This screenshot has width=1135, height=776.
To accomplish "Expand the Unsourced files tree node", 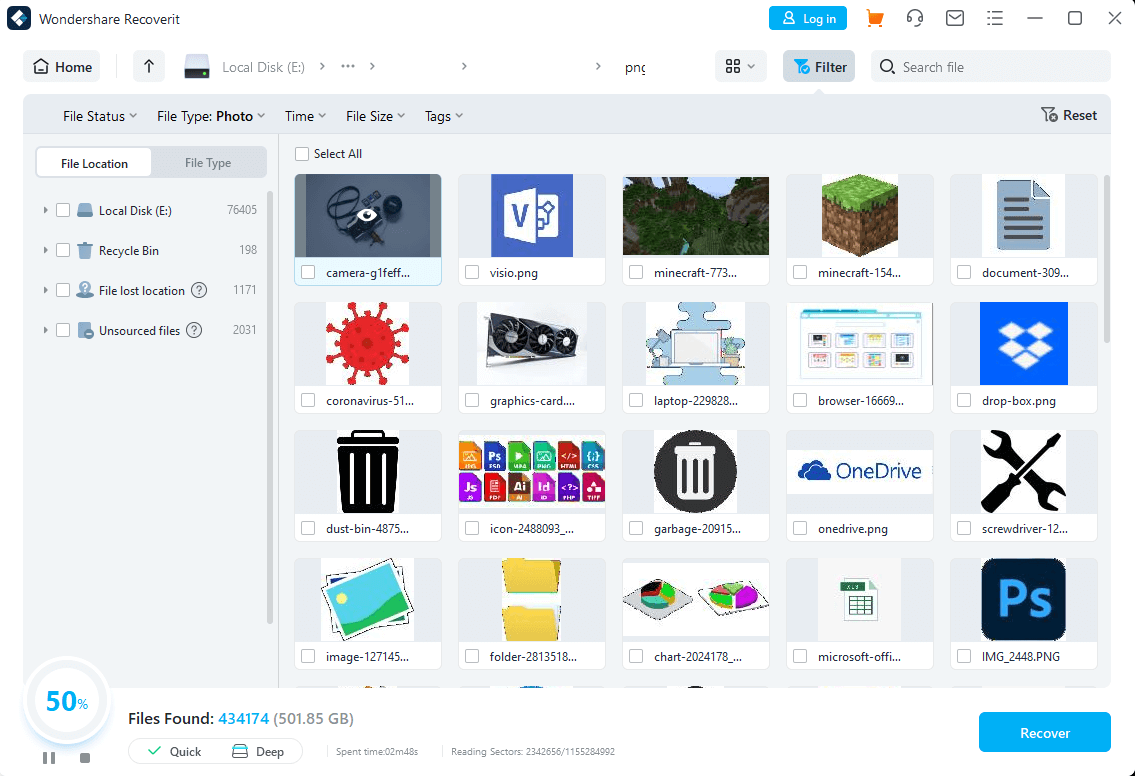I will (45, 330).
